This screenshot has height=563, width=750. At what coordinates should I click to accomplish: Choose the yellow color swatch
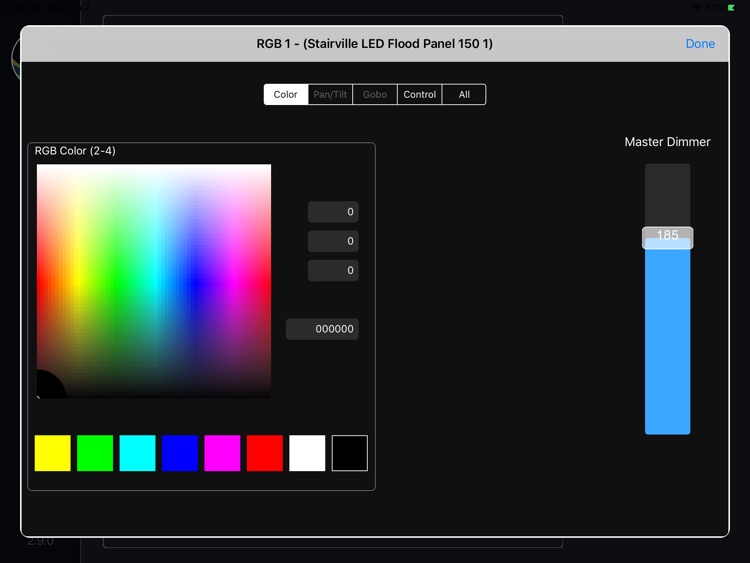(53, 453)
